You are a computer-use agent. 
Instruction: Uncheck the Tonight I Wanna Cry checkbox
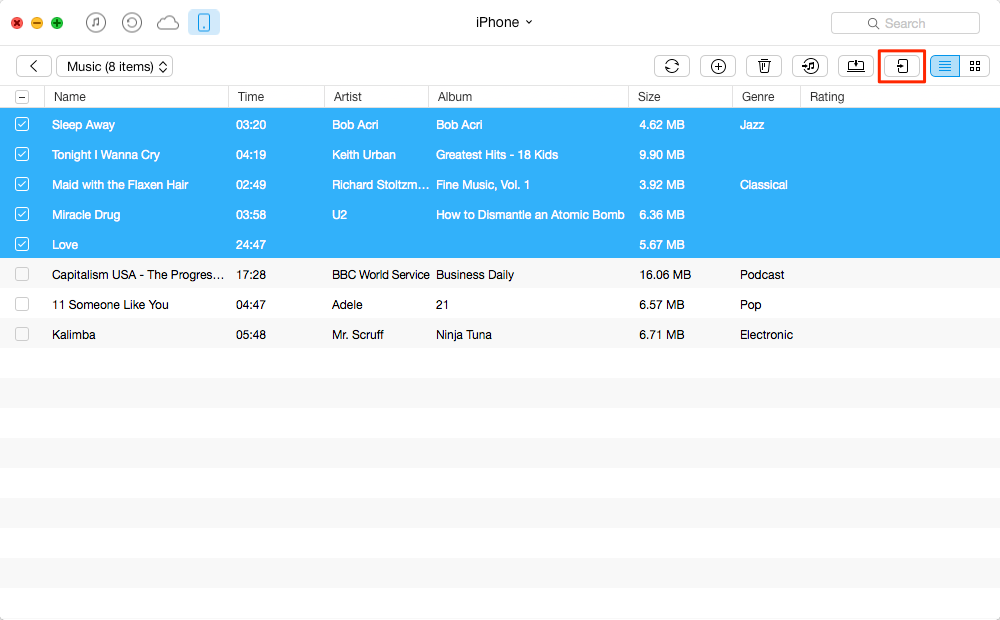pyautogui.click(x=22, y=154)
